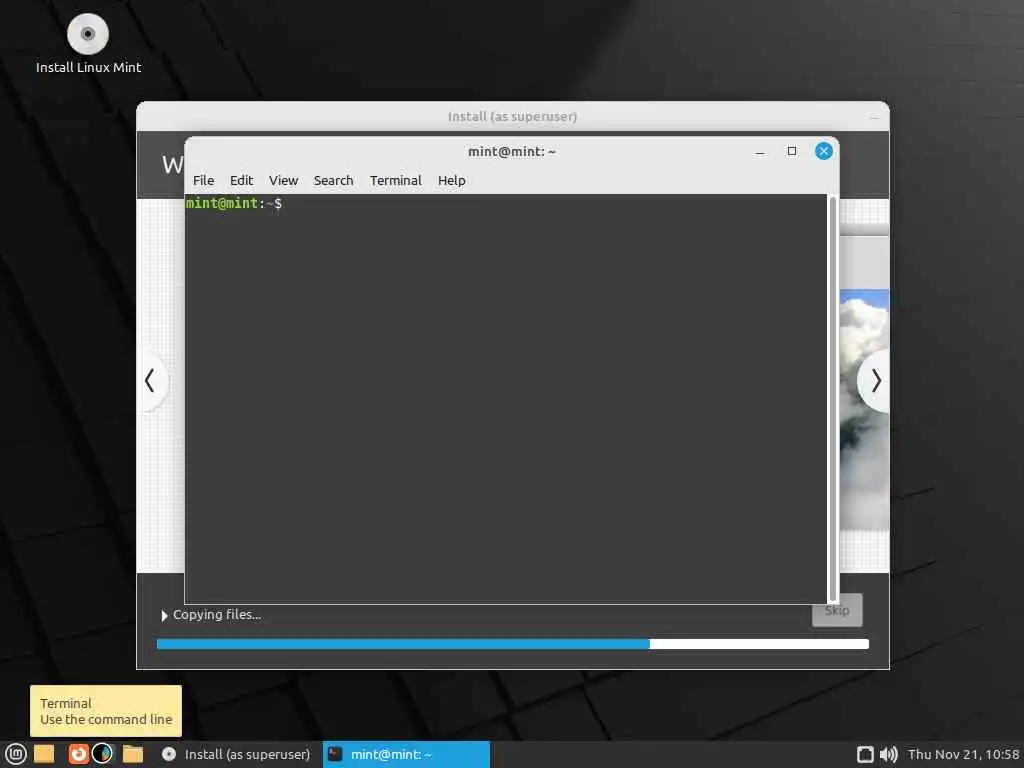Switch to Install (as superuser) taskbar item
The image size is (1024, 768).
point(236,754)
